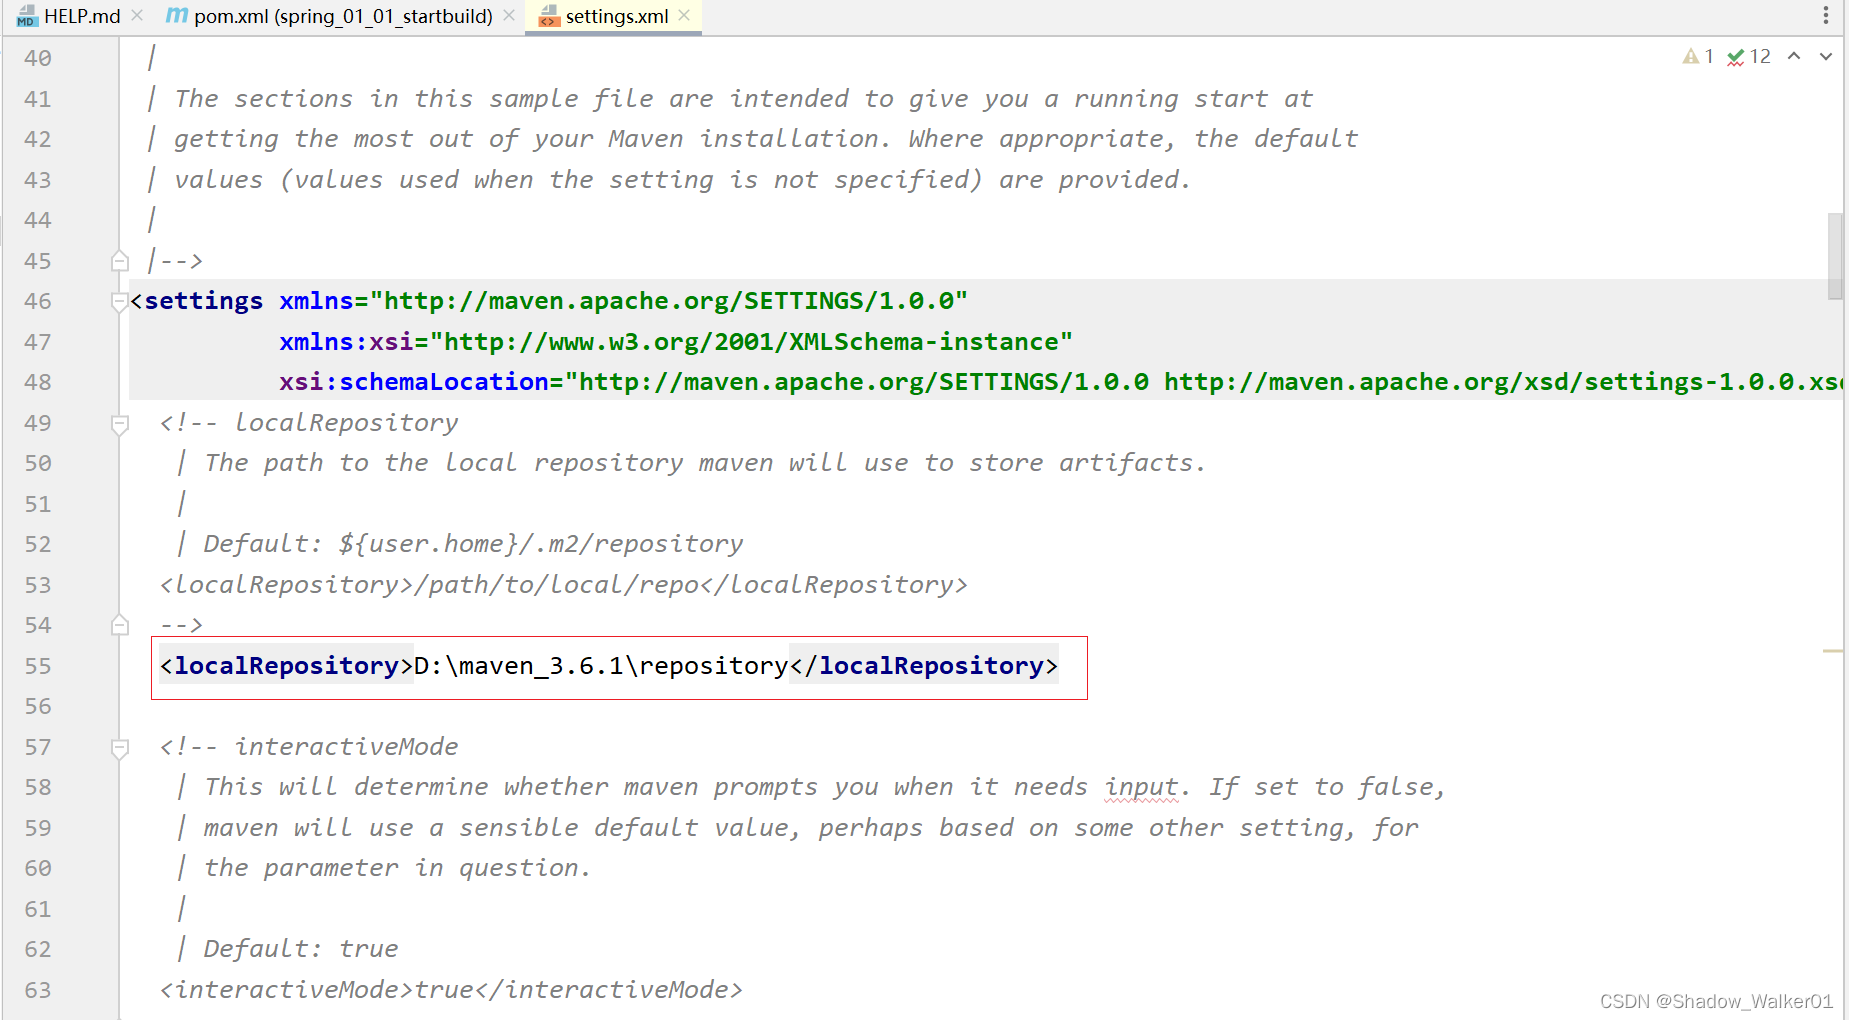Close the settings.xml editor tab

(684, 16)
